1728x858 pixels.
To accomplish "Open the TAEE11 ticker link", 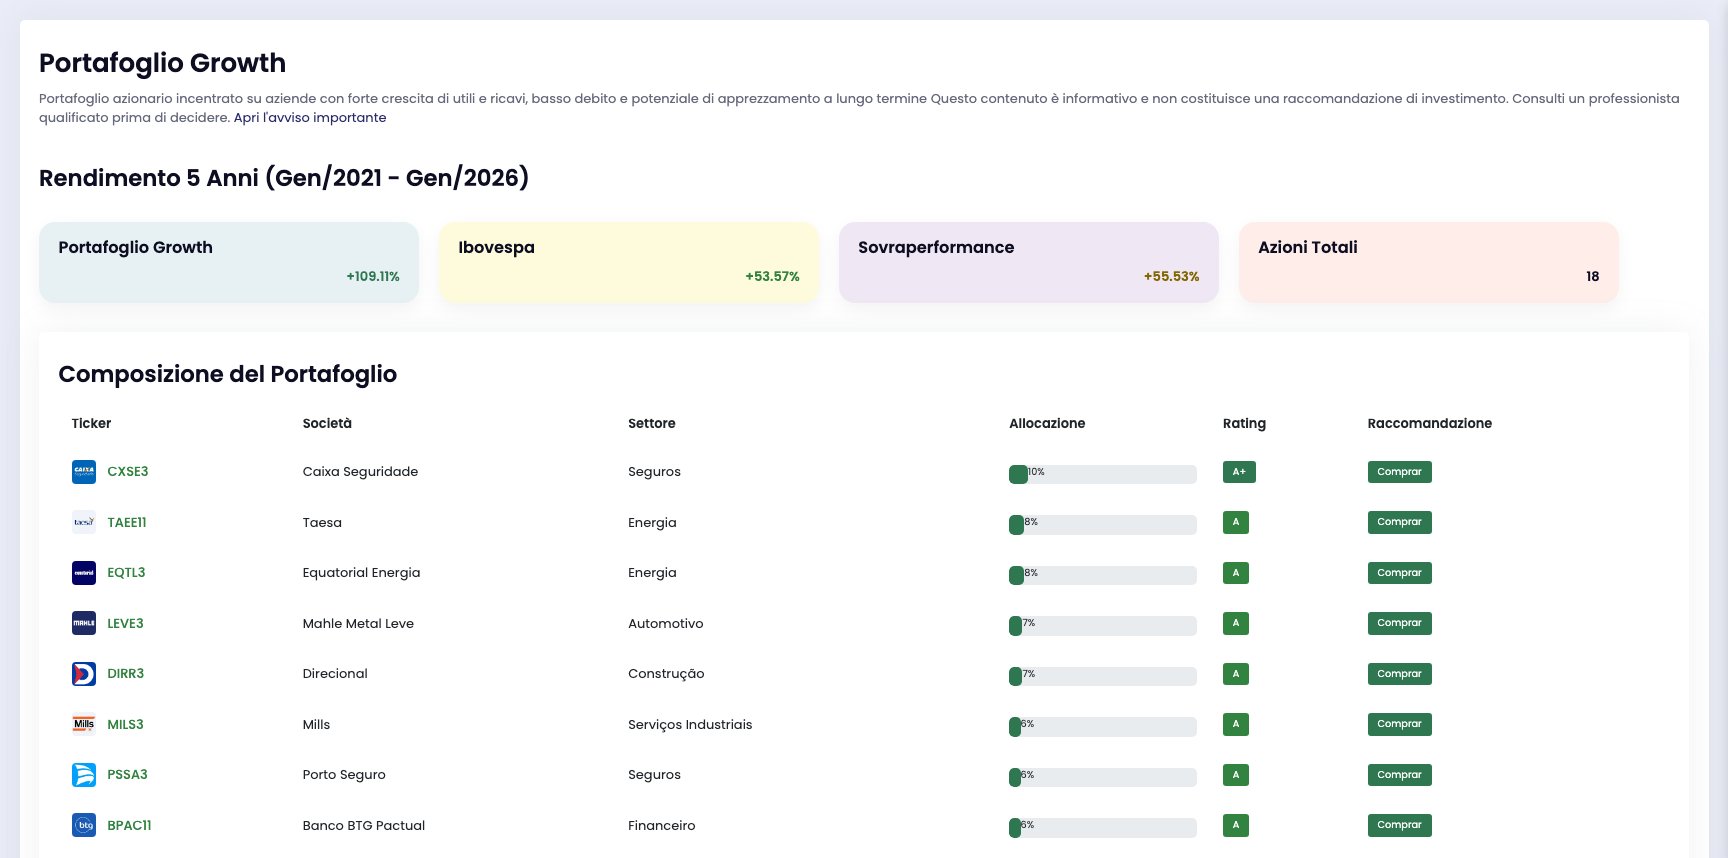I will point(127,522).
